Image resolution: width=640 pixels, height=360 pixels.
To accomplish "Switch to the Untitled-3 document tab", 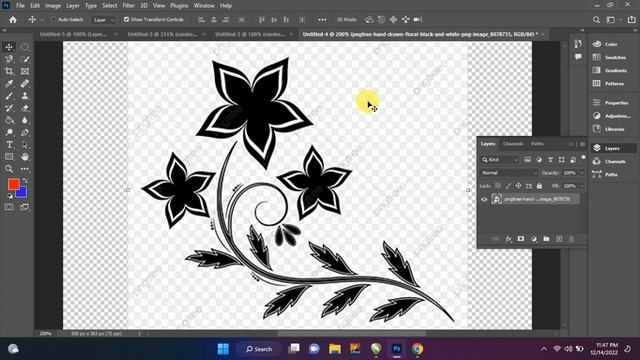I will tap(250, 34).
